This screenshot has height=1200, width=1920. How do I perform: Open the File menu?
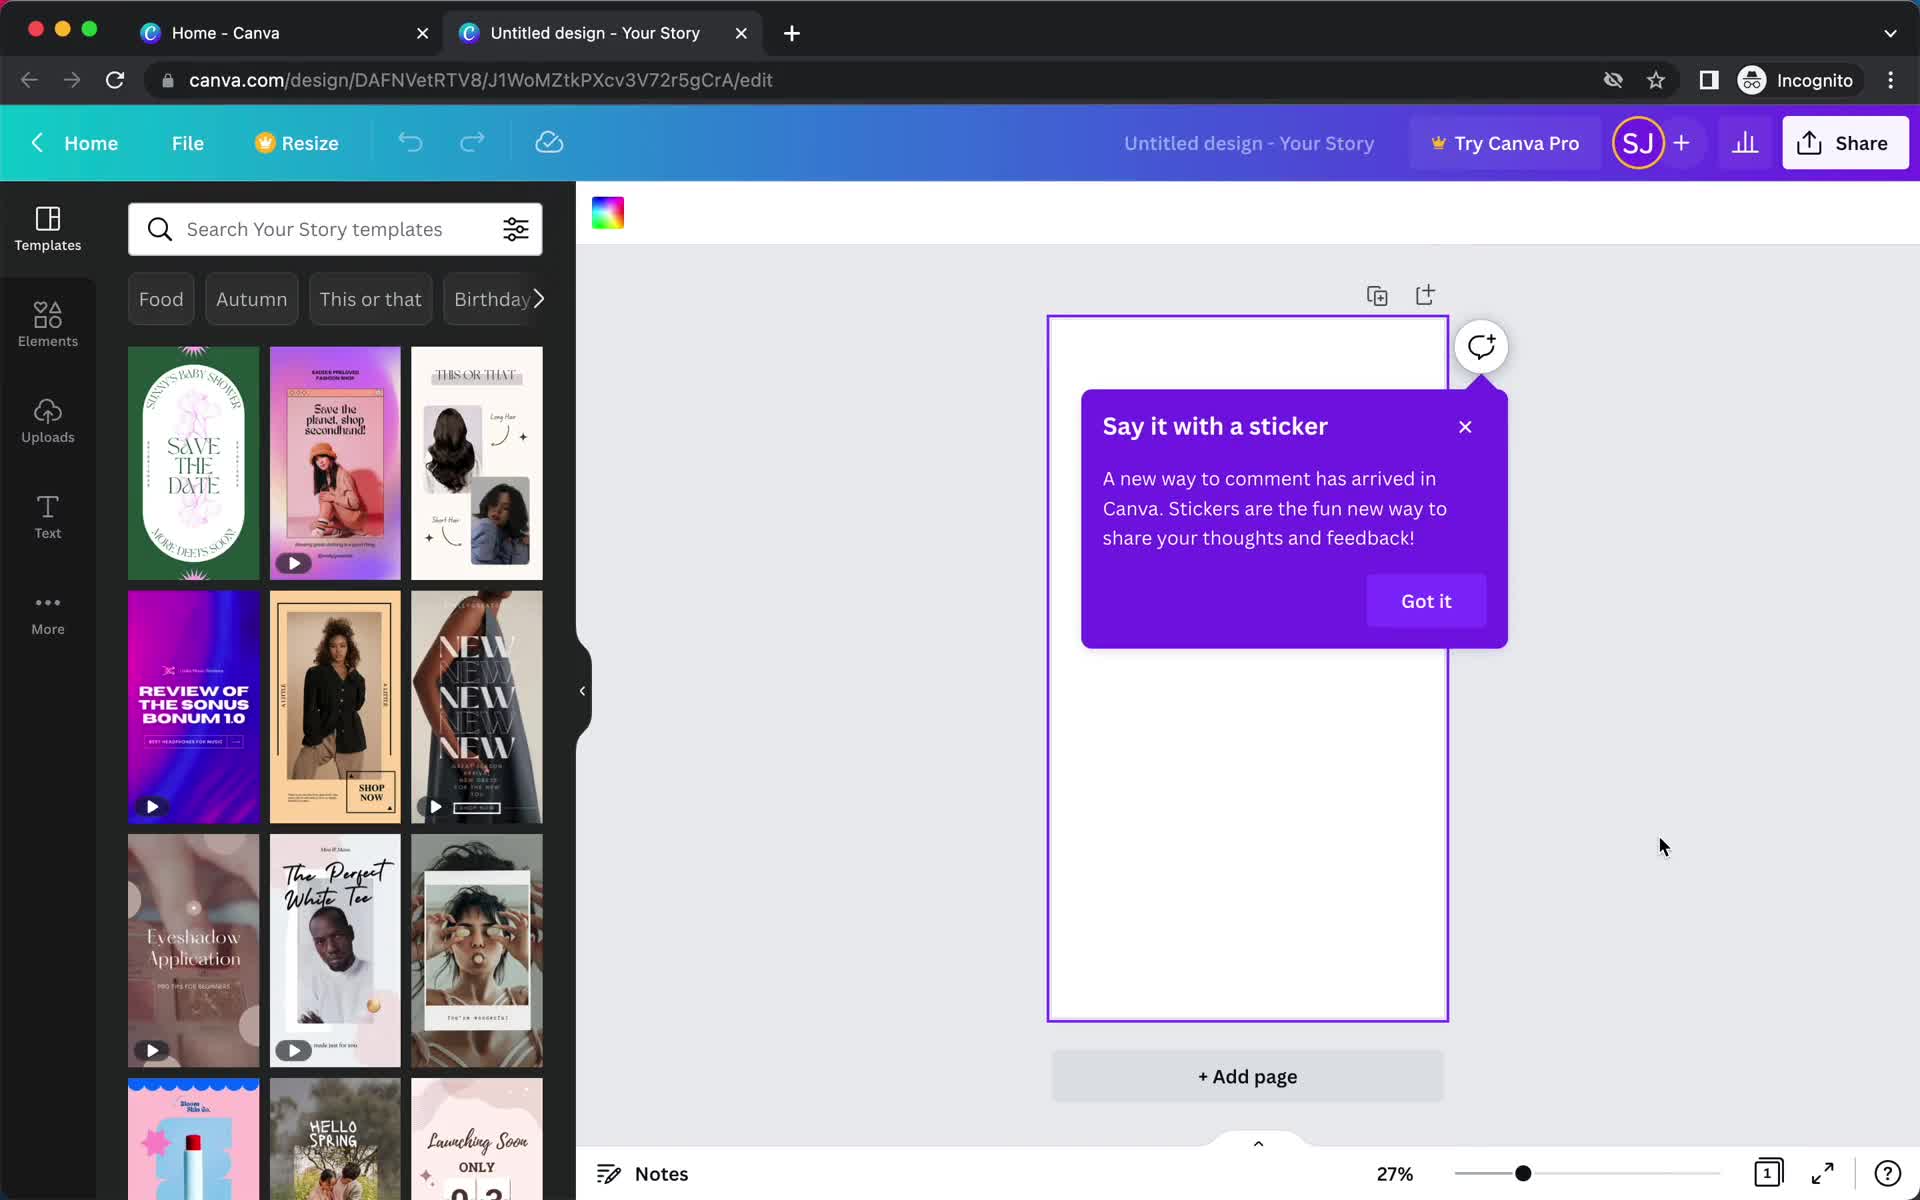pyautogui.click(x=187, y=142)
